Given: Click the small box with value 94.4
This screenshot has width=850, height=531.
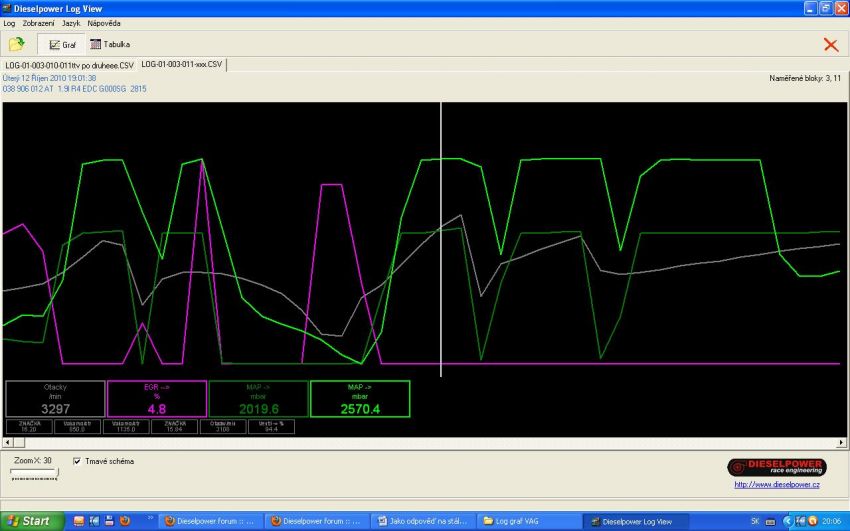Looking at the screenshot, I should point(272,426).
